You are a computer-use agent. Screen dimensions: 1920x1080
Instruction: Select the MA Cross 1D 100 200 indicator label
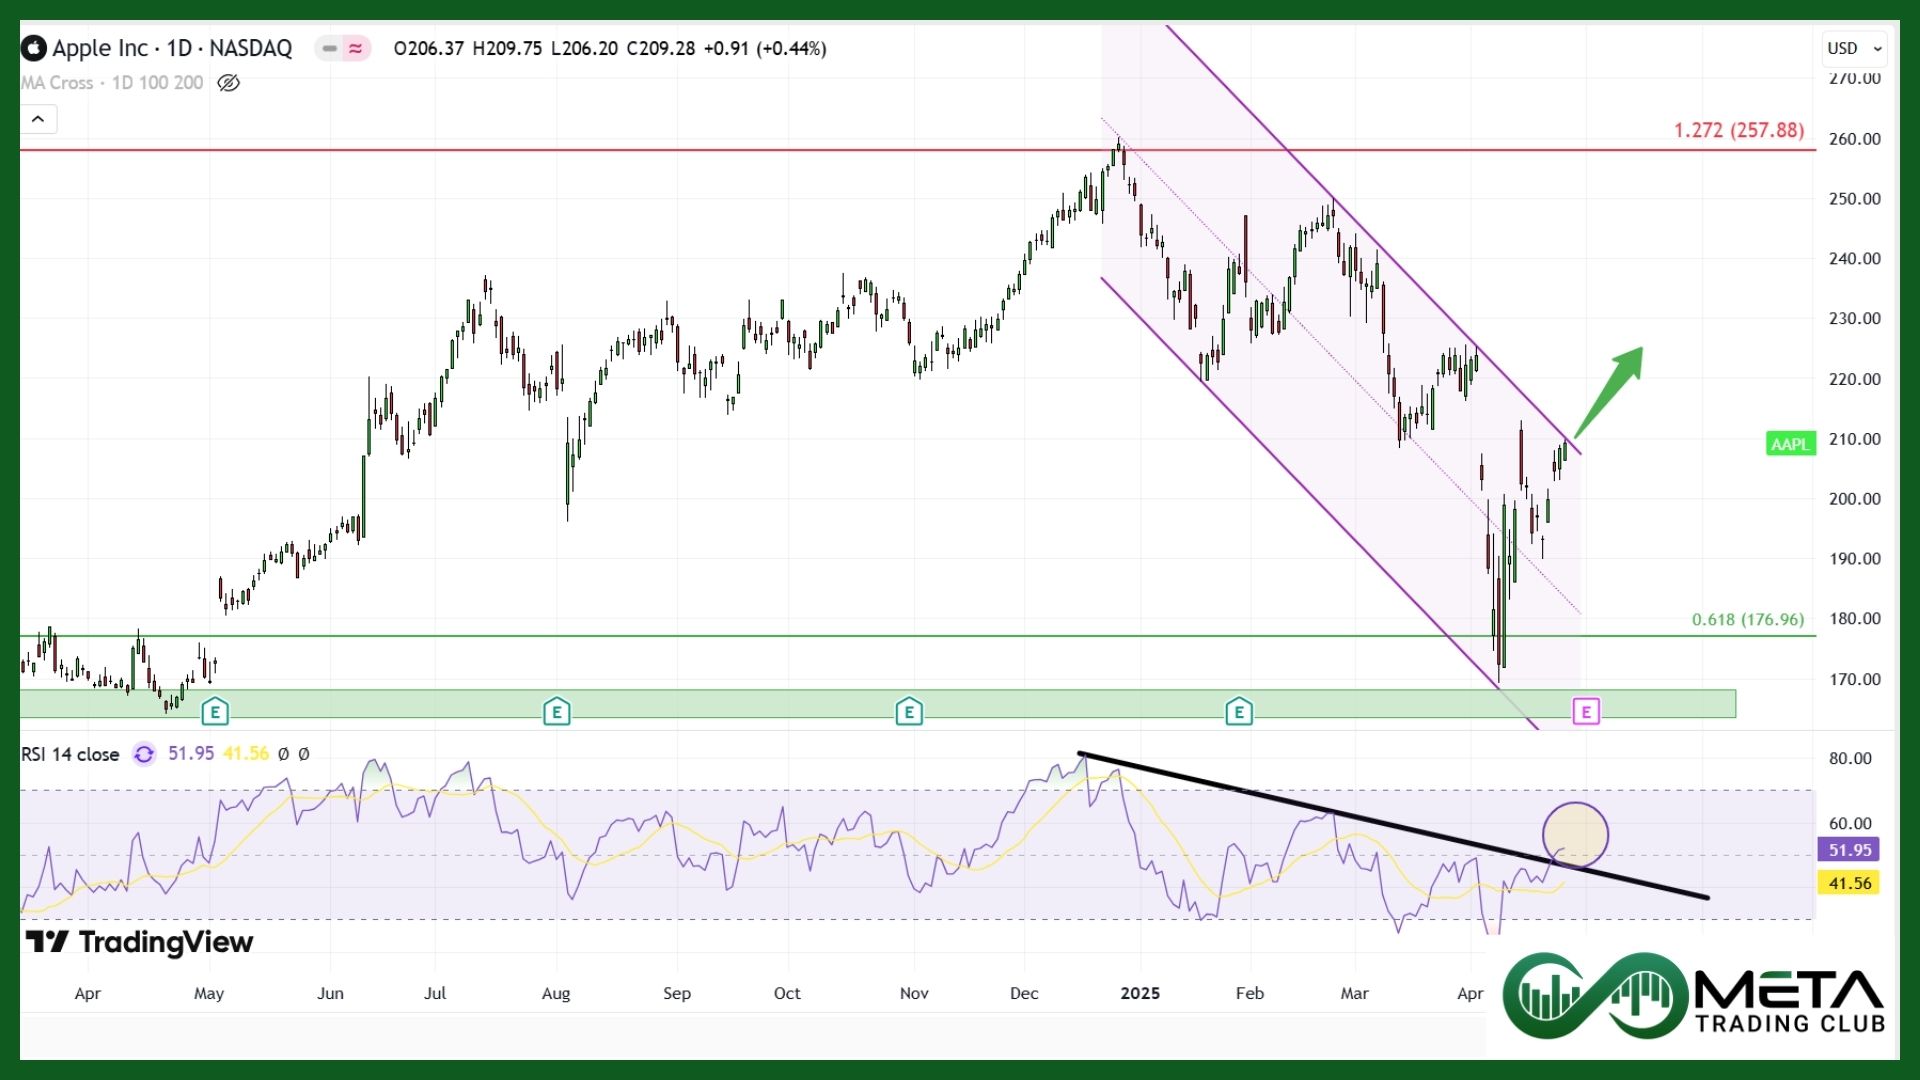click(x=112, y=83)
